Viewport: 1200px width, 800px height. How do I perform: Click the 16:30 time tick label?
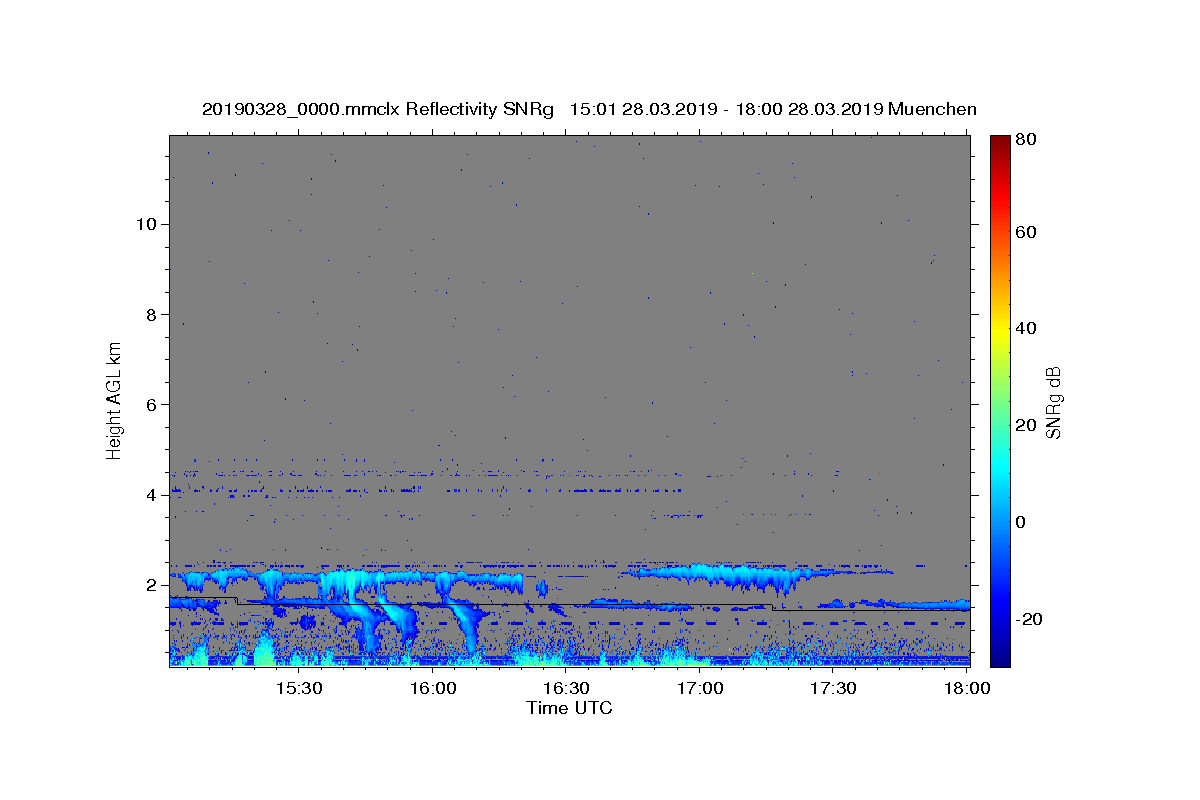tap(566, 689)
